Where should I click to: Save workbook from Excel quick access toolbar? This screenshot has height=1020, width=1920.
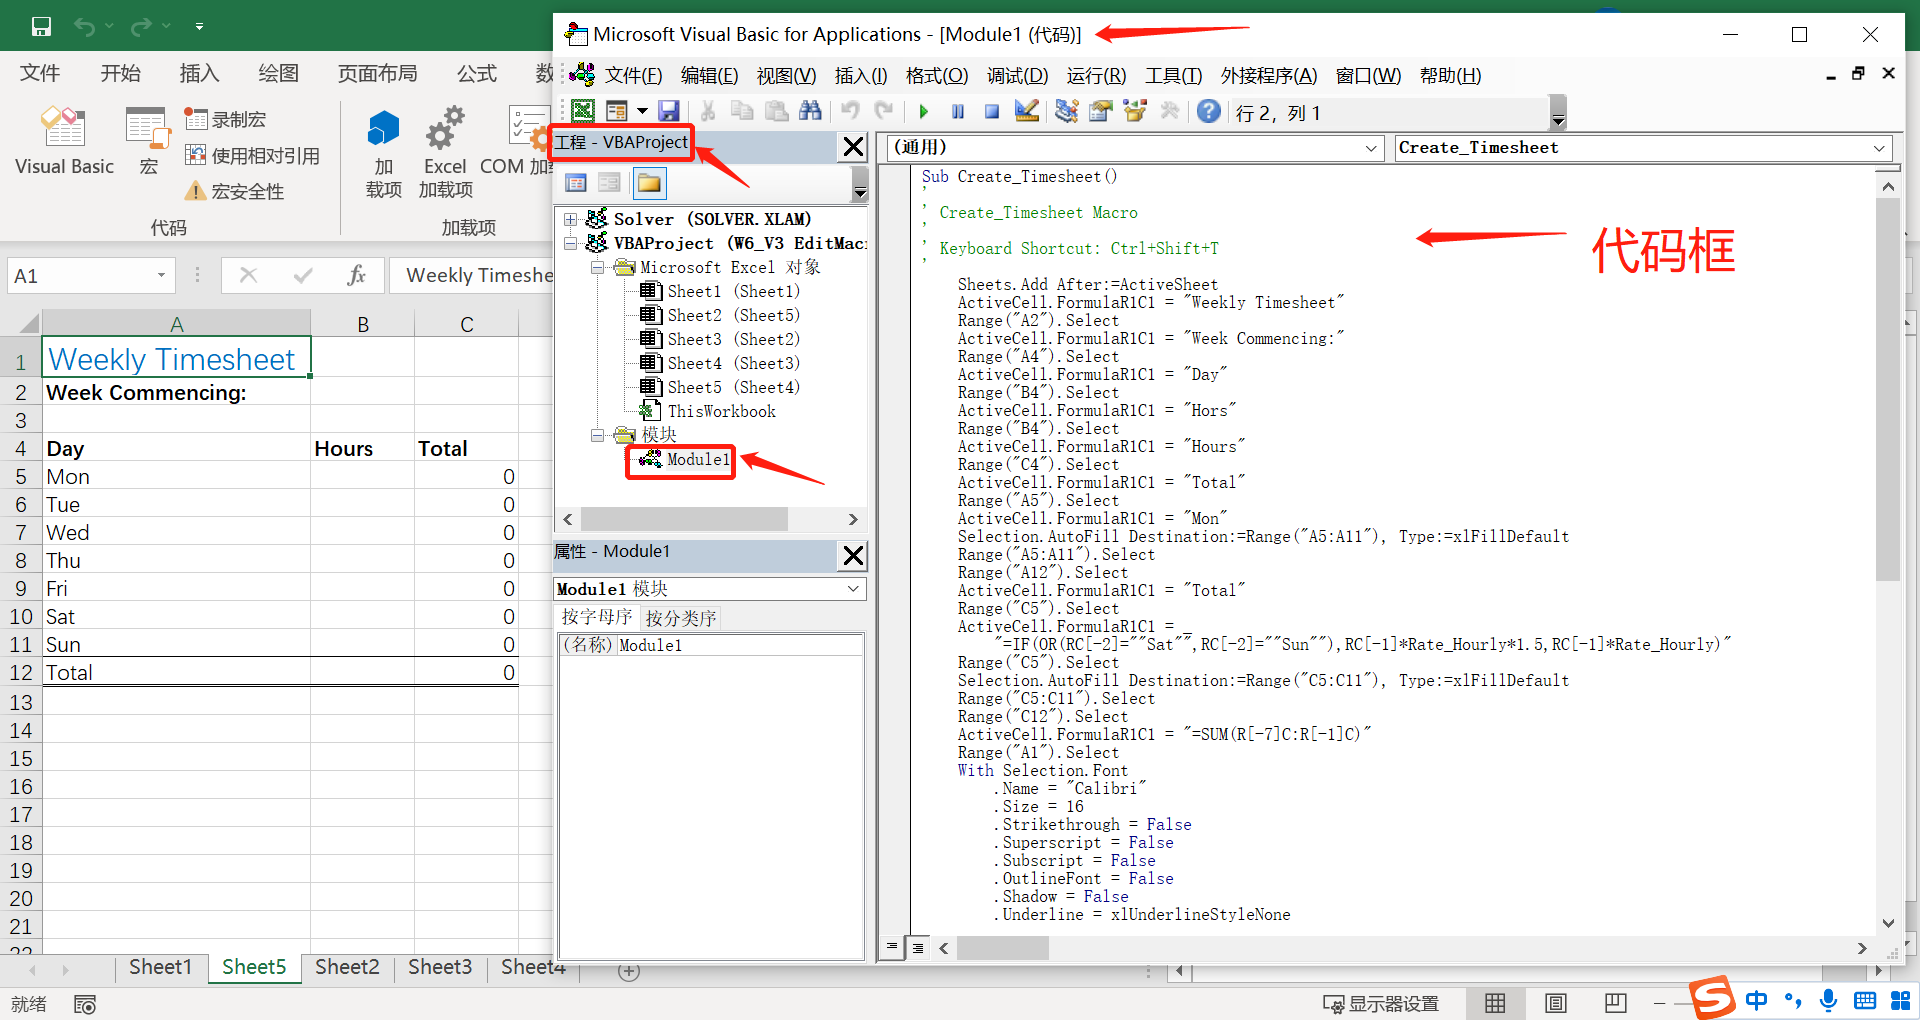click(41, 26)
